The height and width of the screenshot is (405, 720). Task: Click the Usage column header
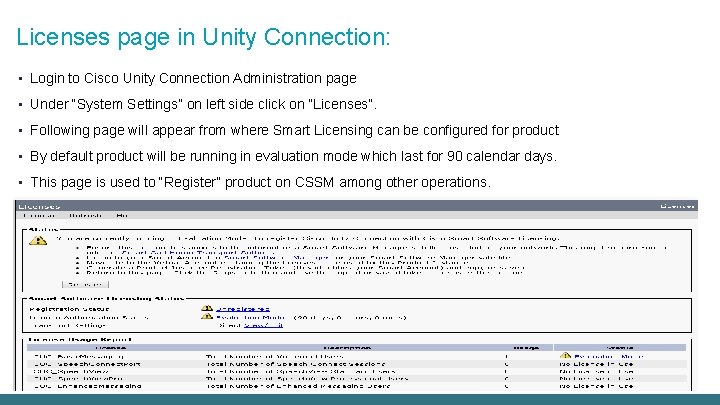(x=526, y=348)
